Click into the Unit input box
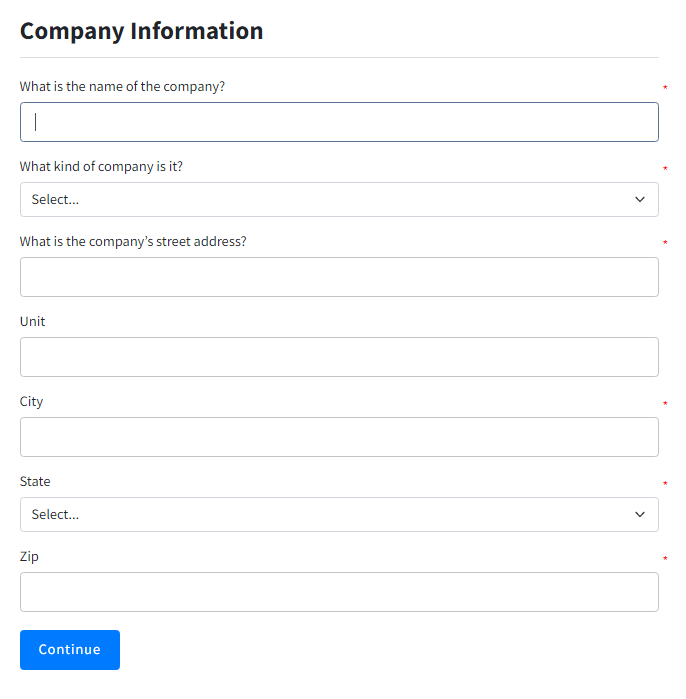This screenshot has width=686, height=699. point(339,357)
